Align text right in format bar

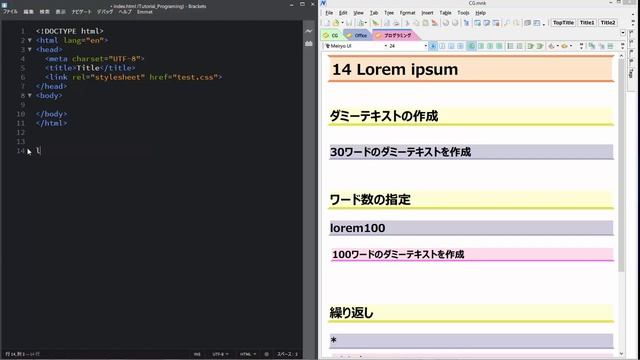click(490, 46)
